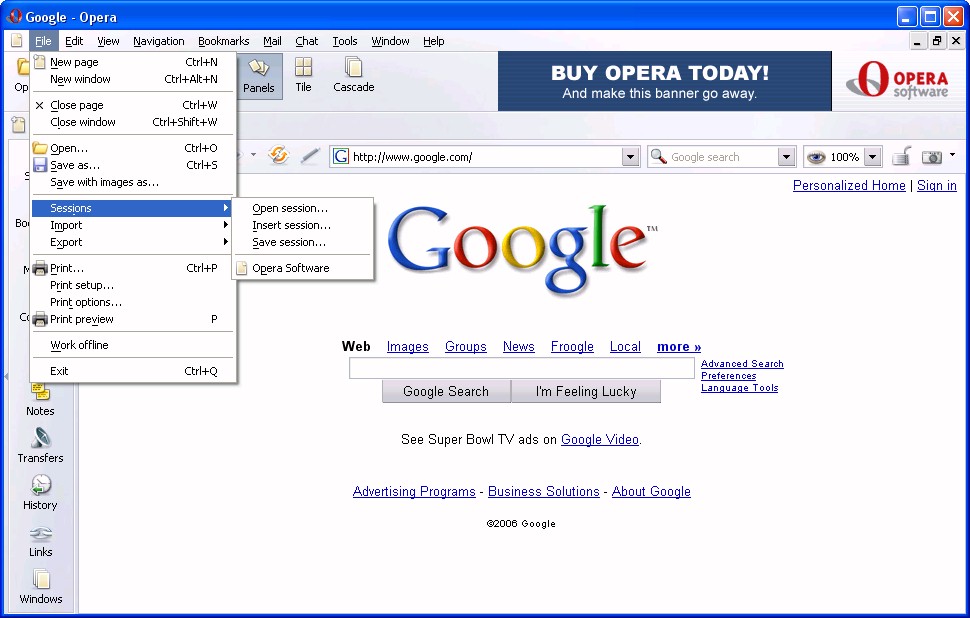Follow the Images link
Image resolution: width=970 pixels, height=618 pixels.
pyautogui.click(x=408, y=346)
